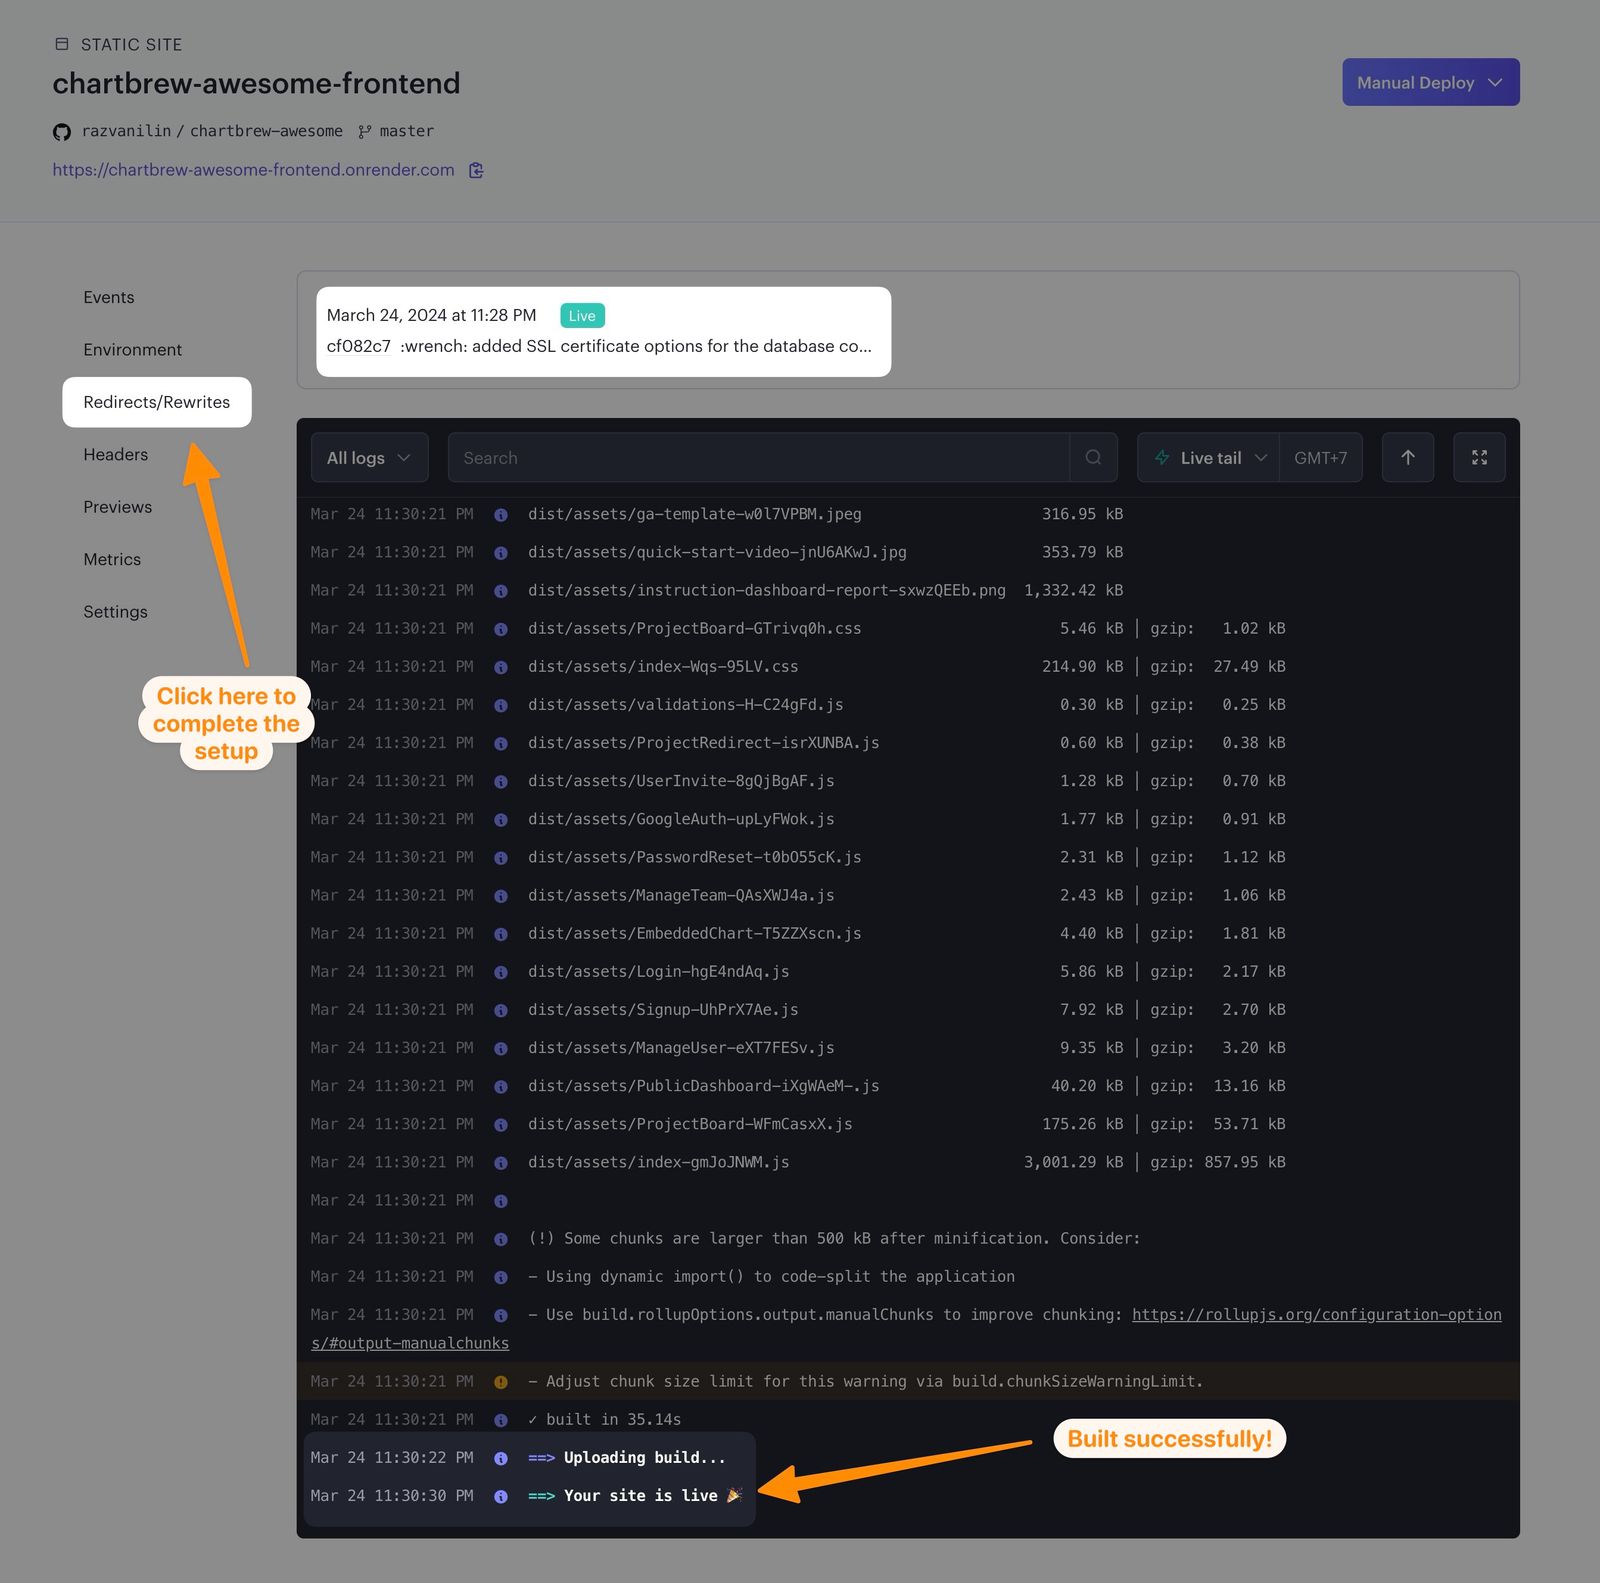Screen dimensions: 1600x1583
Task: Expand logs to fullscreen via expand icon
Action: pyautogui.click(x=1479, y=457)
